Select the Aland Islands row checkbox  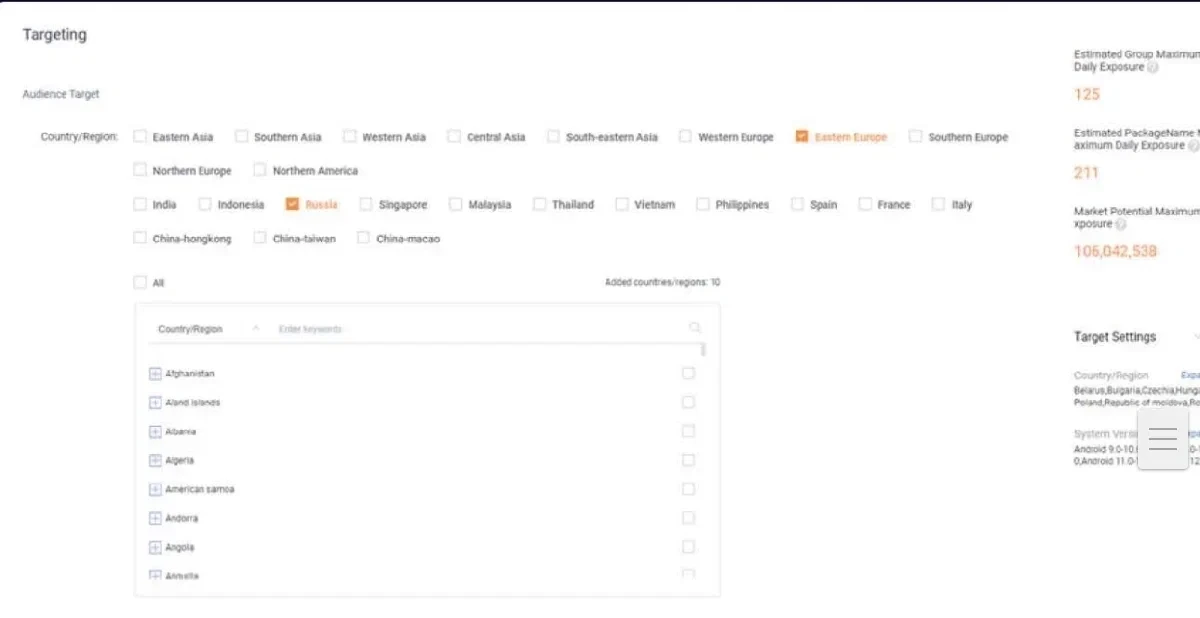(688, 403)
